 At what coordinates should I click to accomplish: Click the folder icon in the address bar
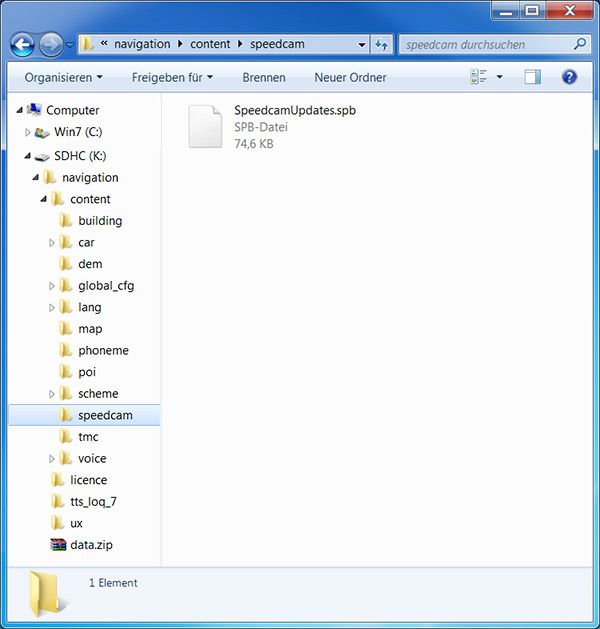click(x=87, y=44)
